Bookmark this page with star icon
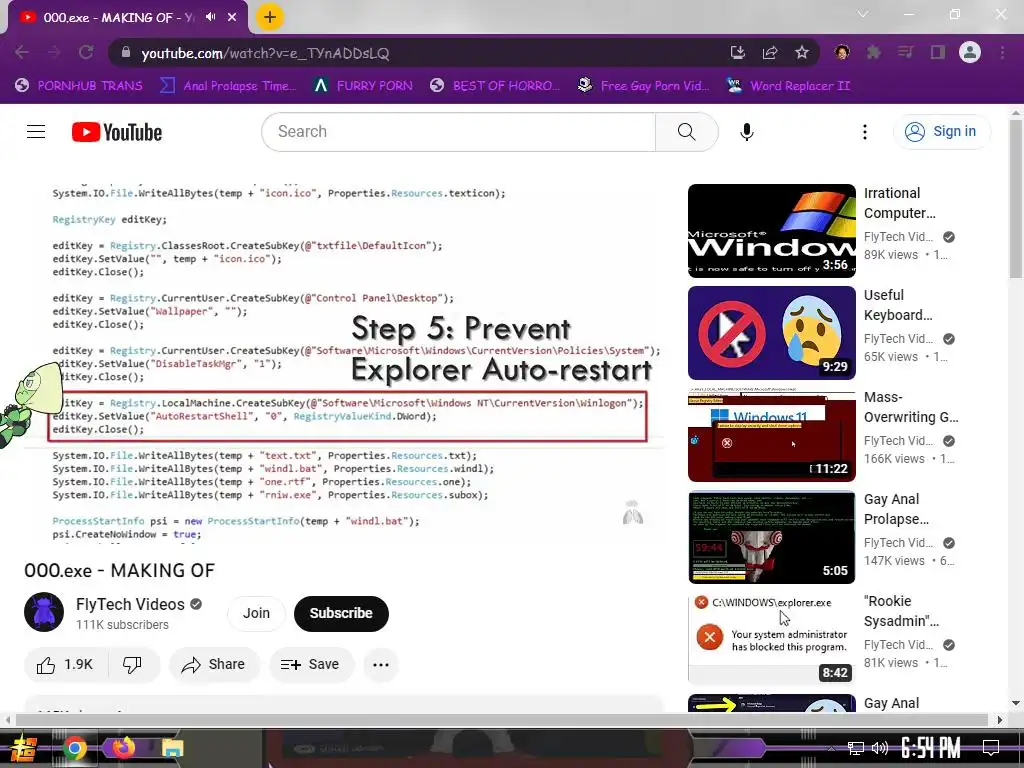1024x768 pixels. 802,52
